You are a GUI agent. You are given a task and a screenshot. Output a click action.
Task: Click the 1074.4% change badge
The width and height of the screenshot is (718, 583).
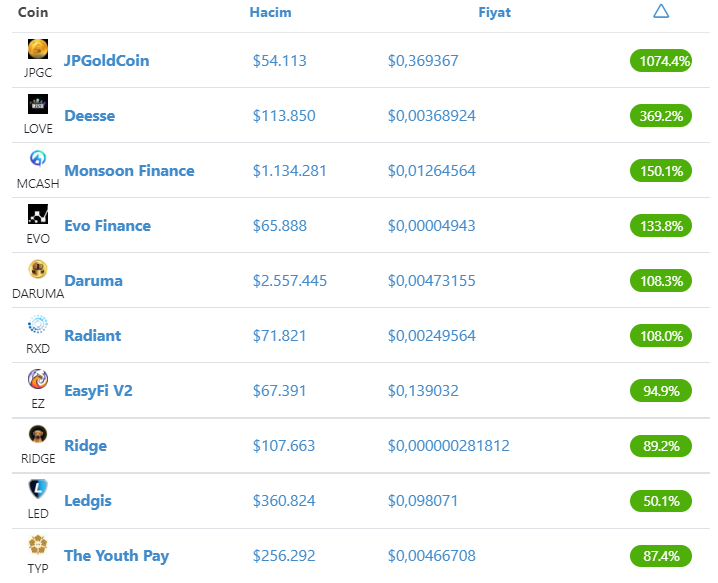click(661, 60)
